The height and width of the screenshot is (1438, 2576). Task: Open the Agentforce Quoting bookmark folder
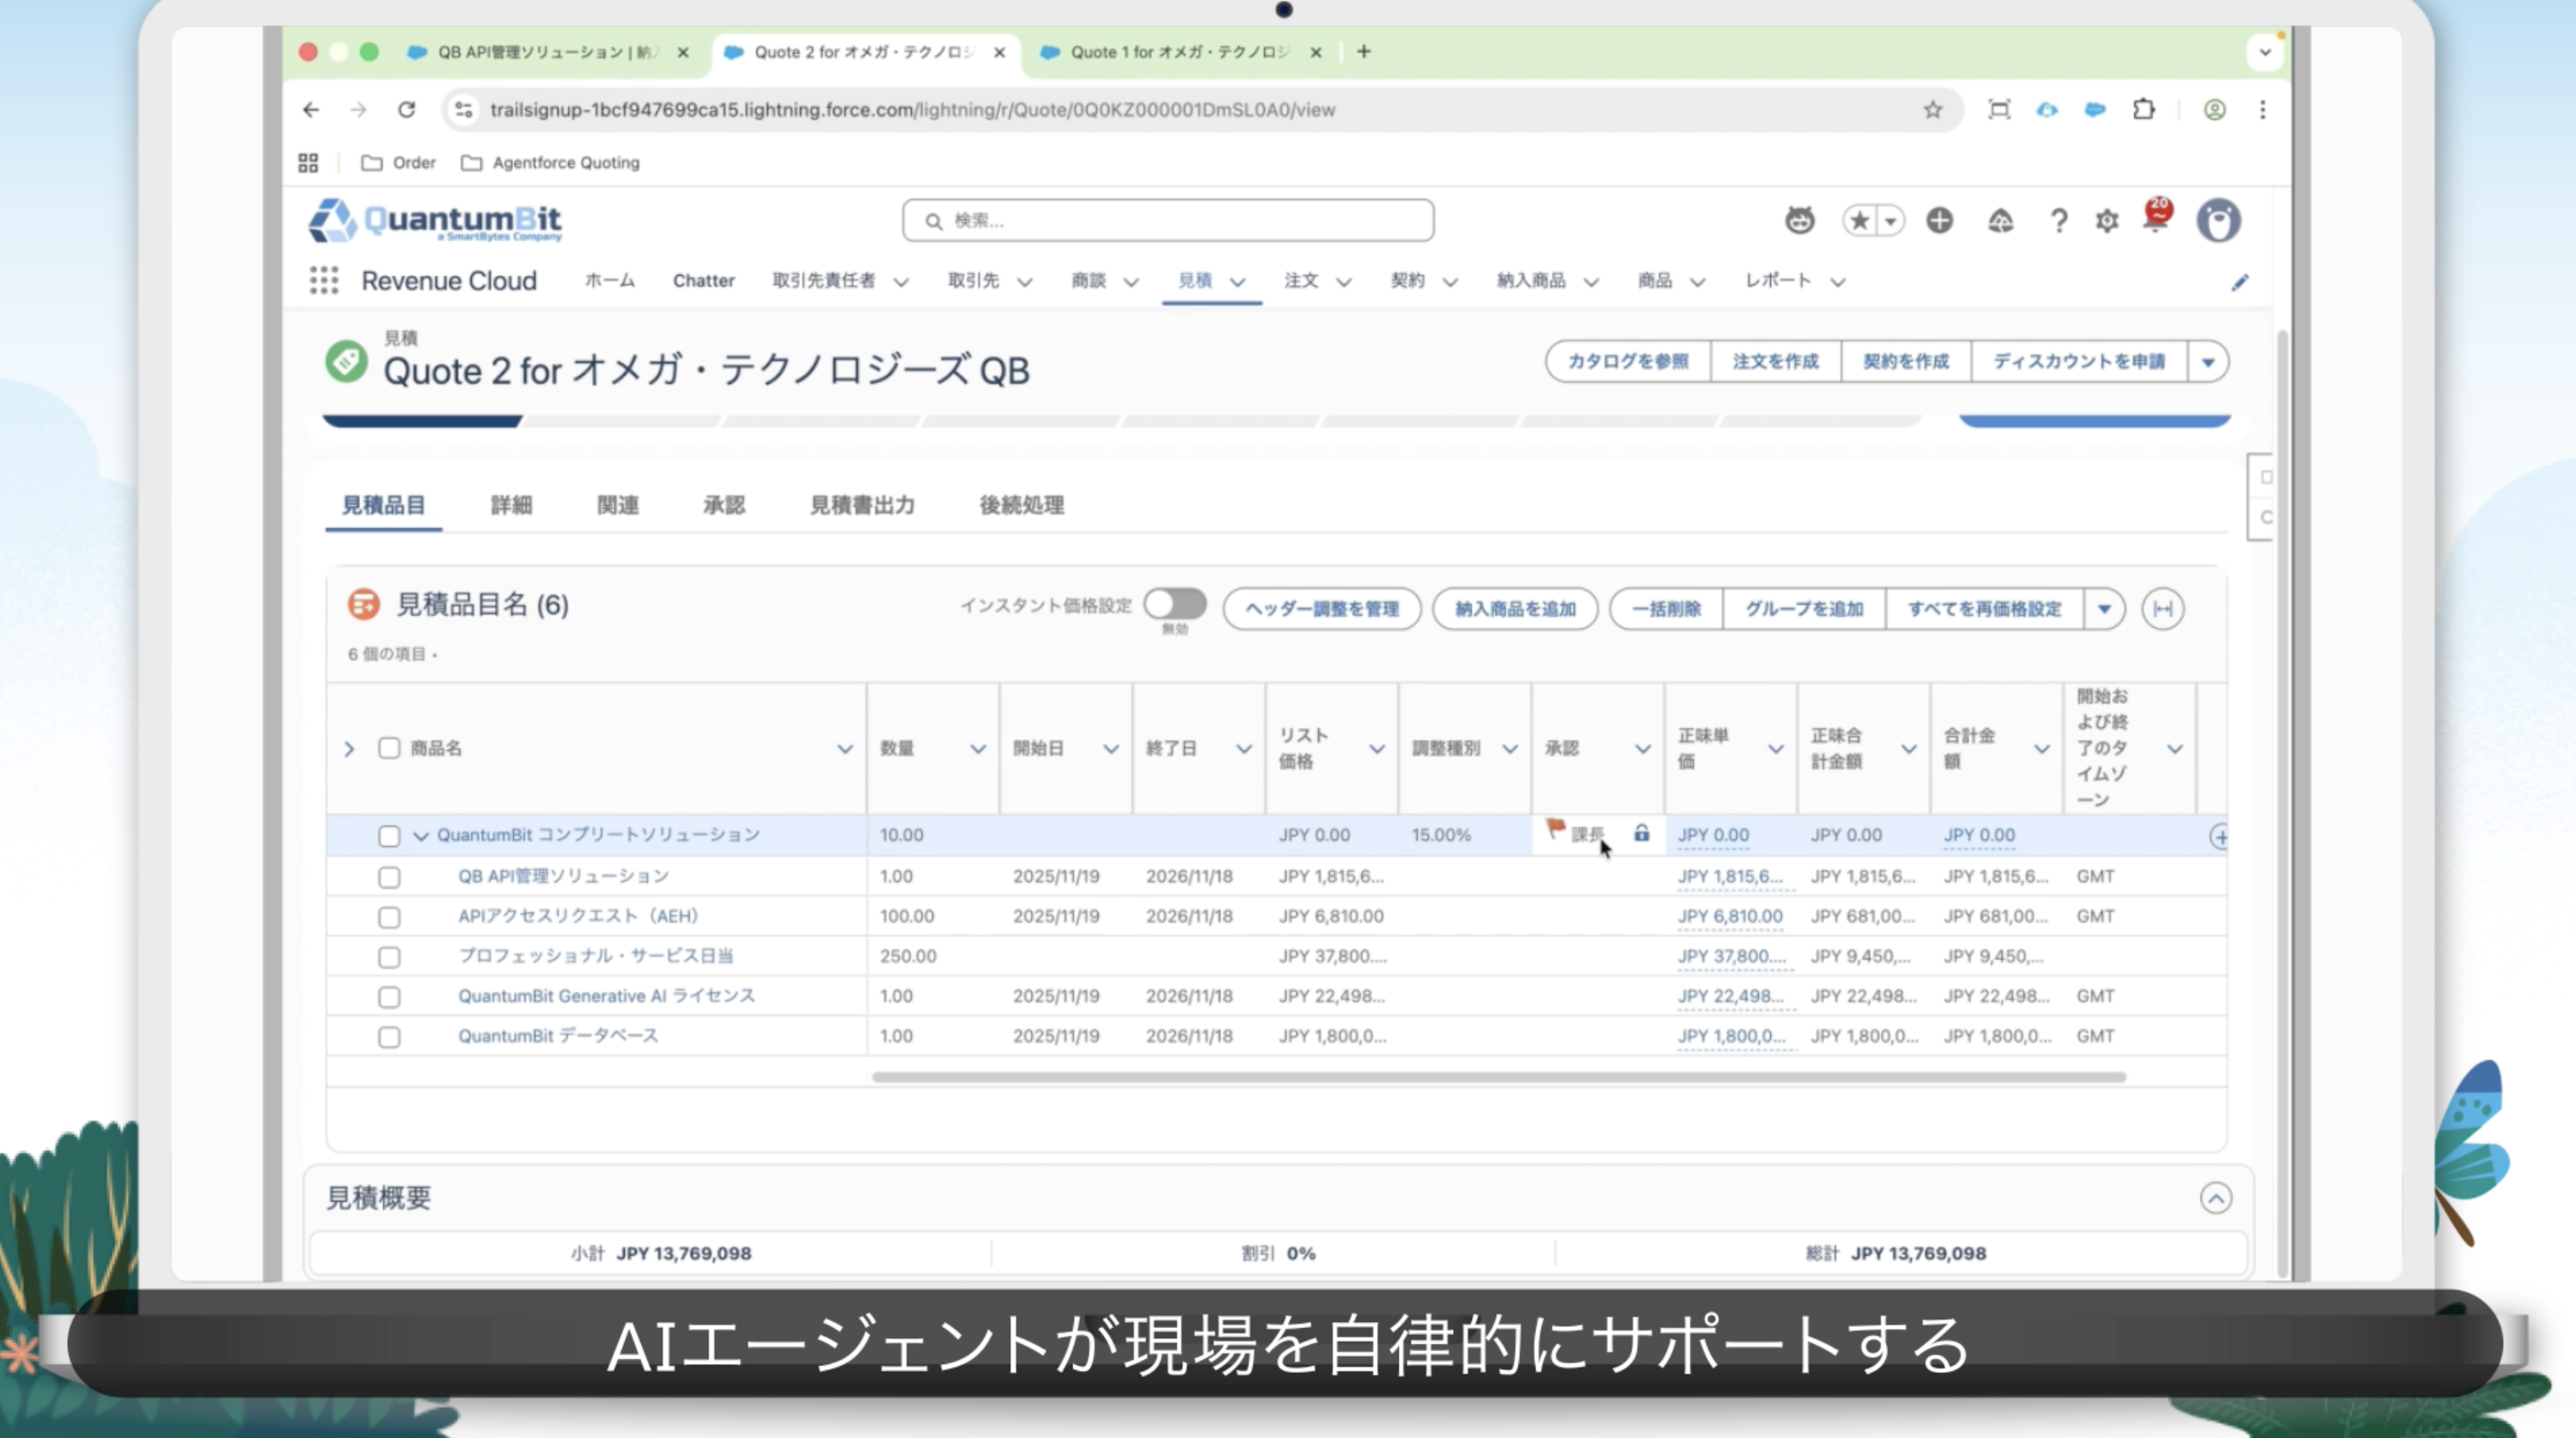click(x=550, y=162)
